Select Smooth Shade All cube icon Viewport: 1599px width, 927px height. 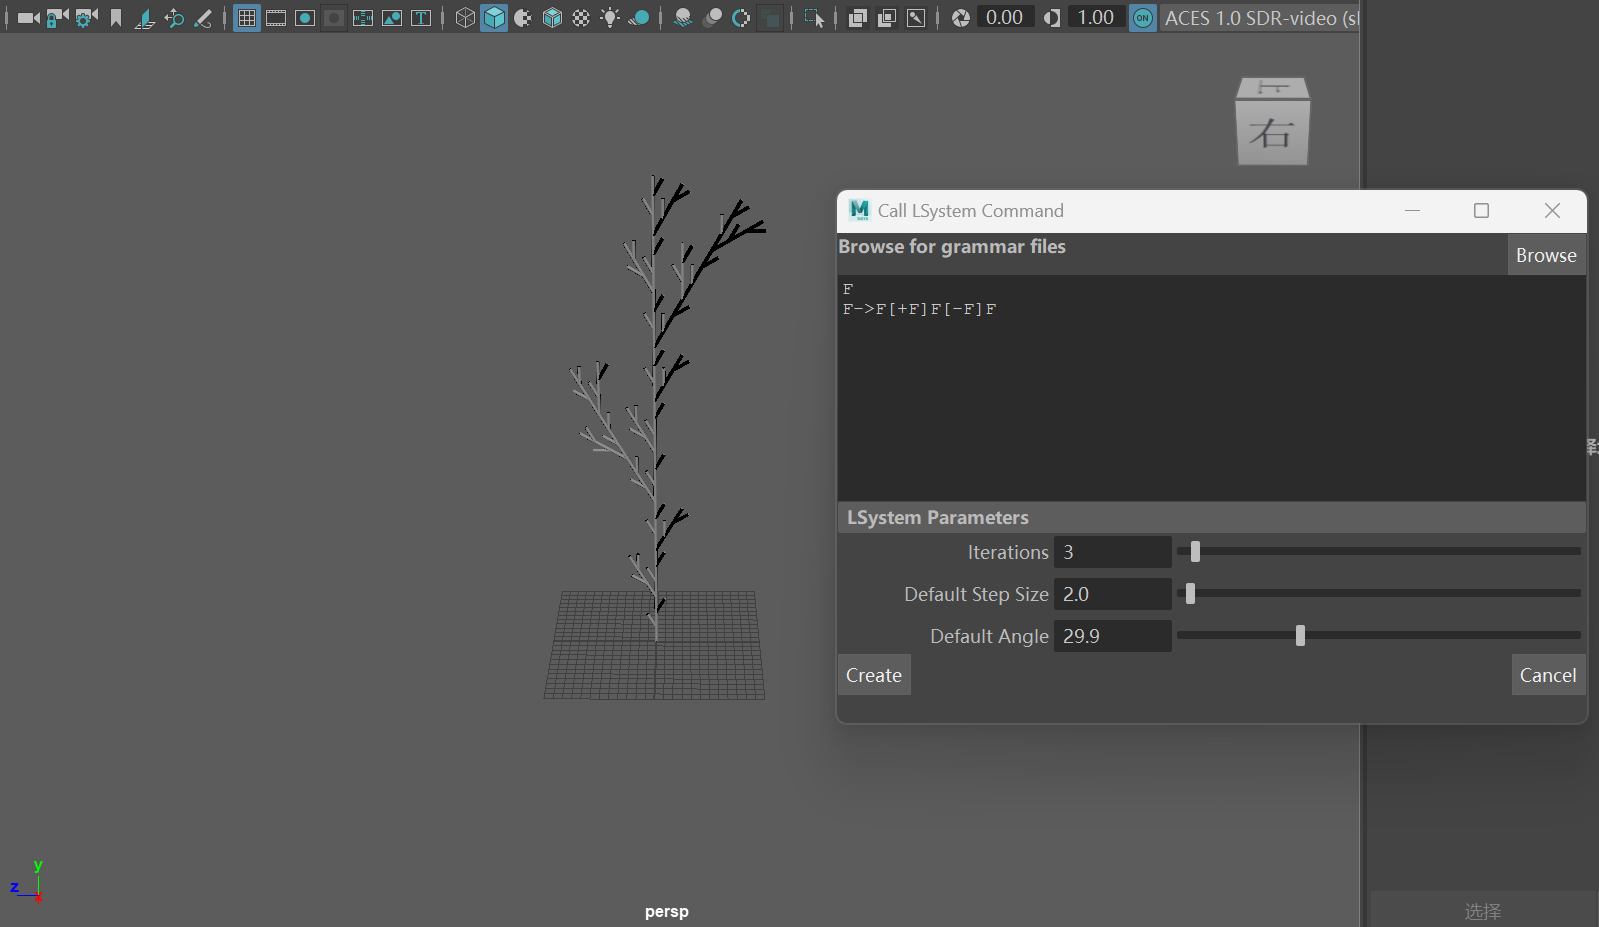[494, 18]
